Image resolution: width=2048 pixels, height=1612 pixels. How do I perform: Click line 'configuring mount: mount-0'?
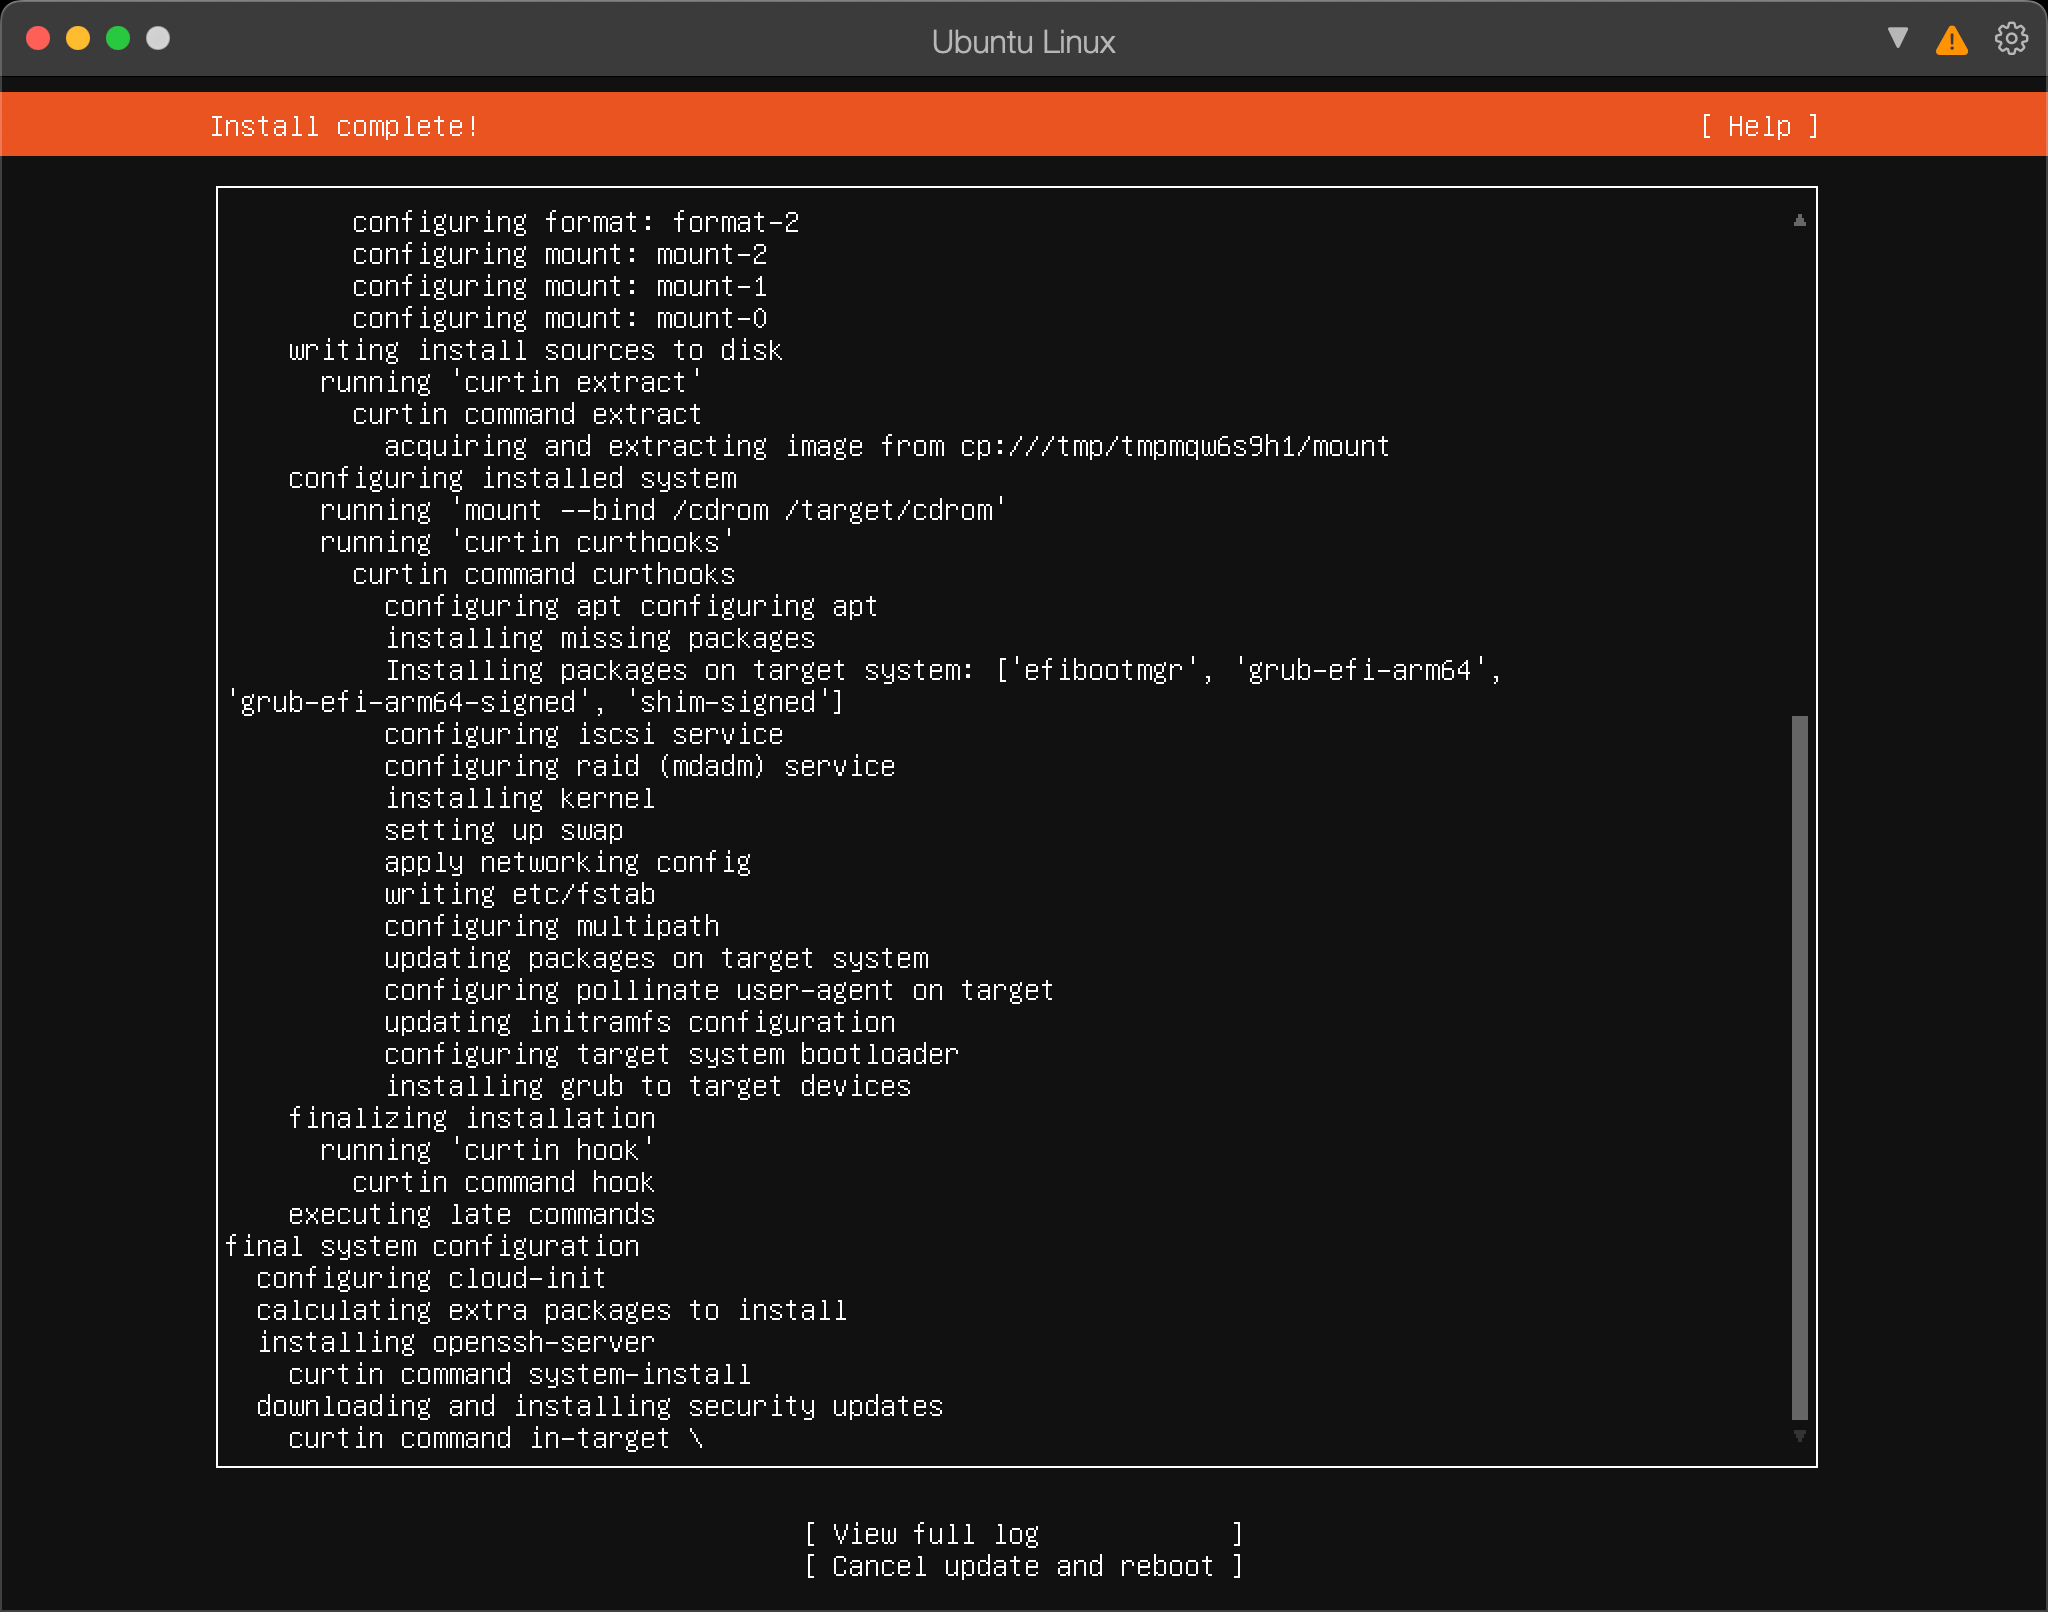[x=559, y=318]
